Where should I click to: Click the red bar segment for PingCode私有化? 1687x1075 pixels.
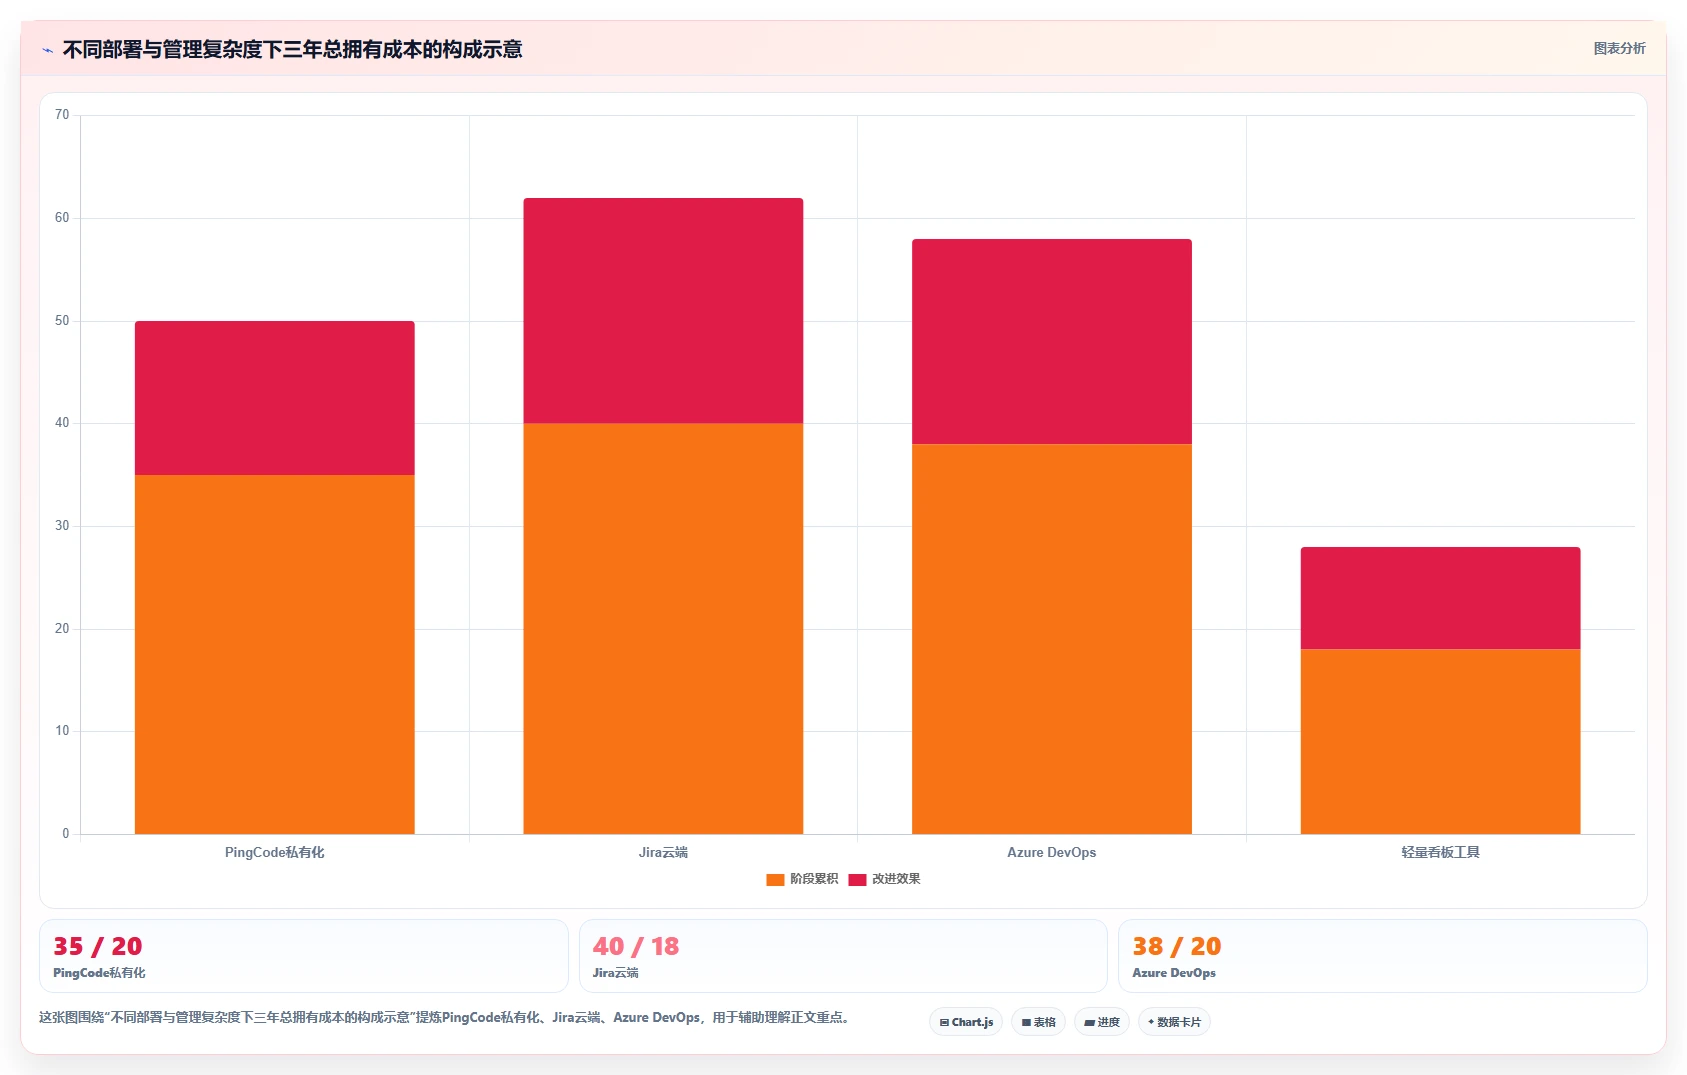pos(275,398)
